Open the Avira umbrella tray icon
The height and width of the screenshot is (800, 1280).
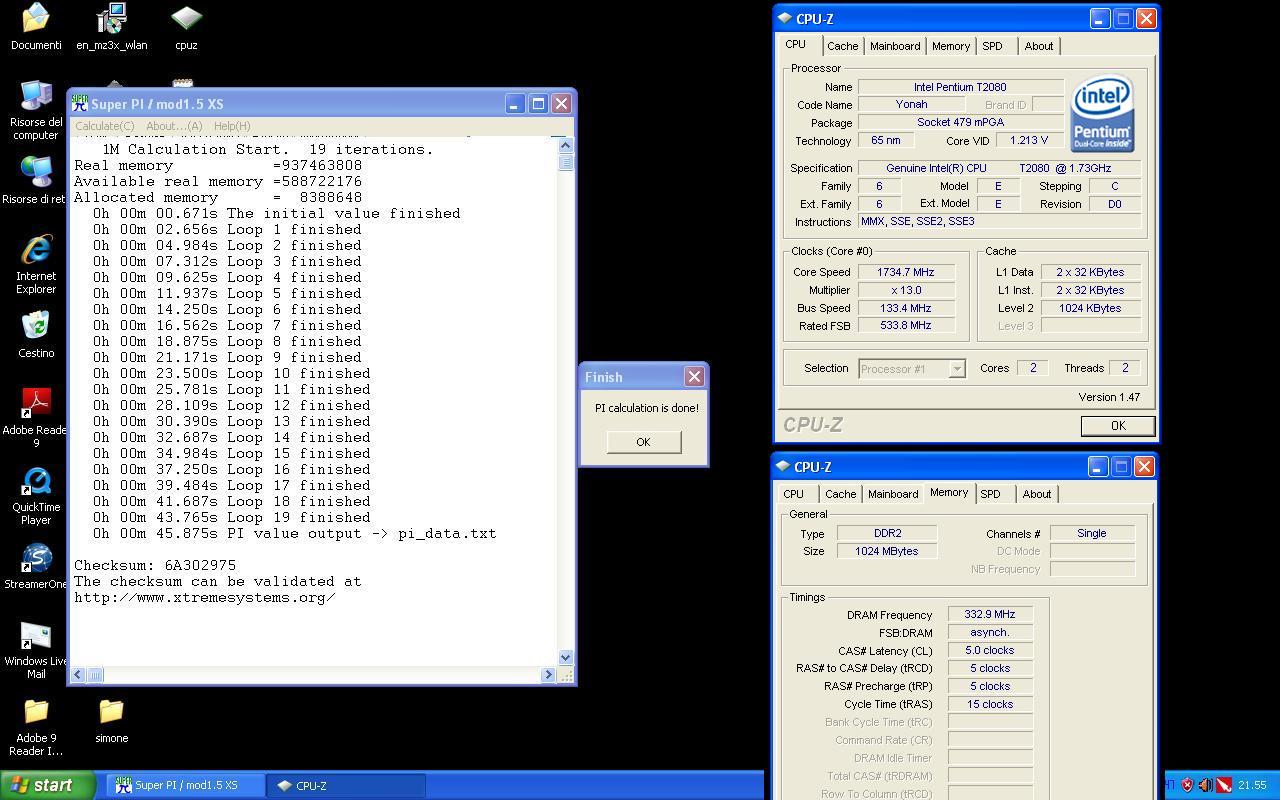pos(1223,785)
